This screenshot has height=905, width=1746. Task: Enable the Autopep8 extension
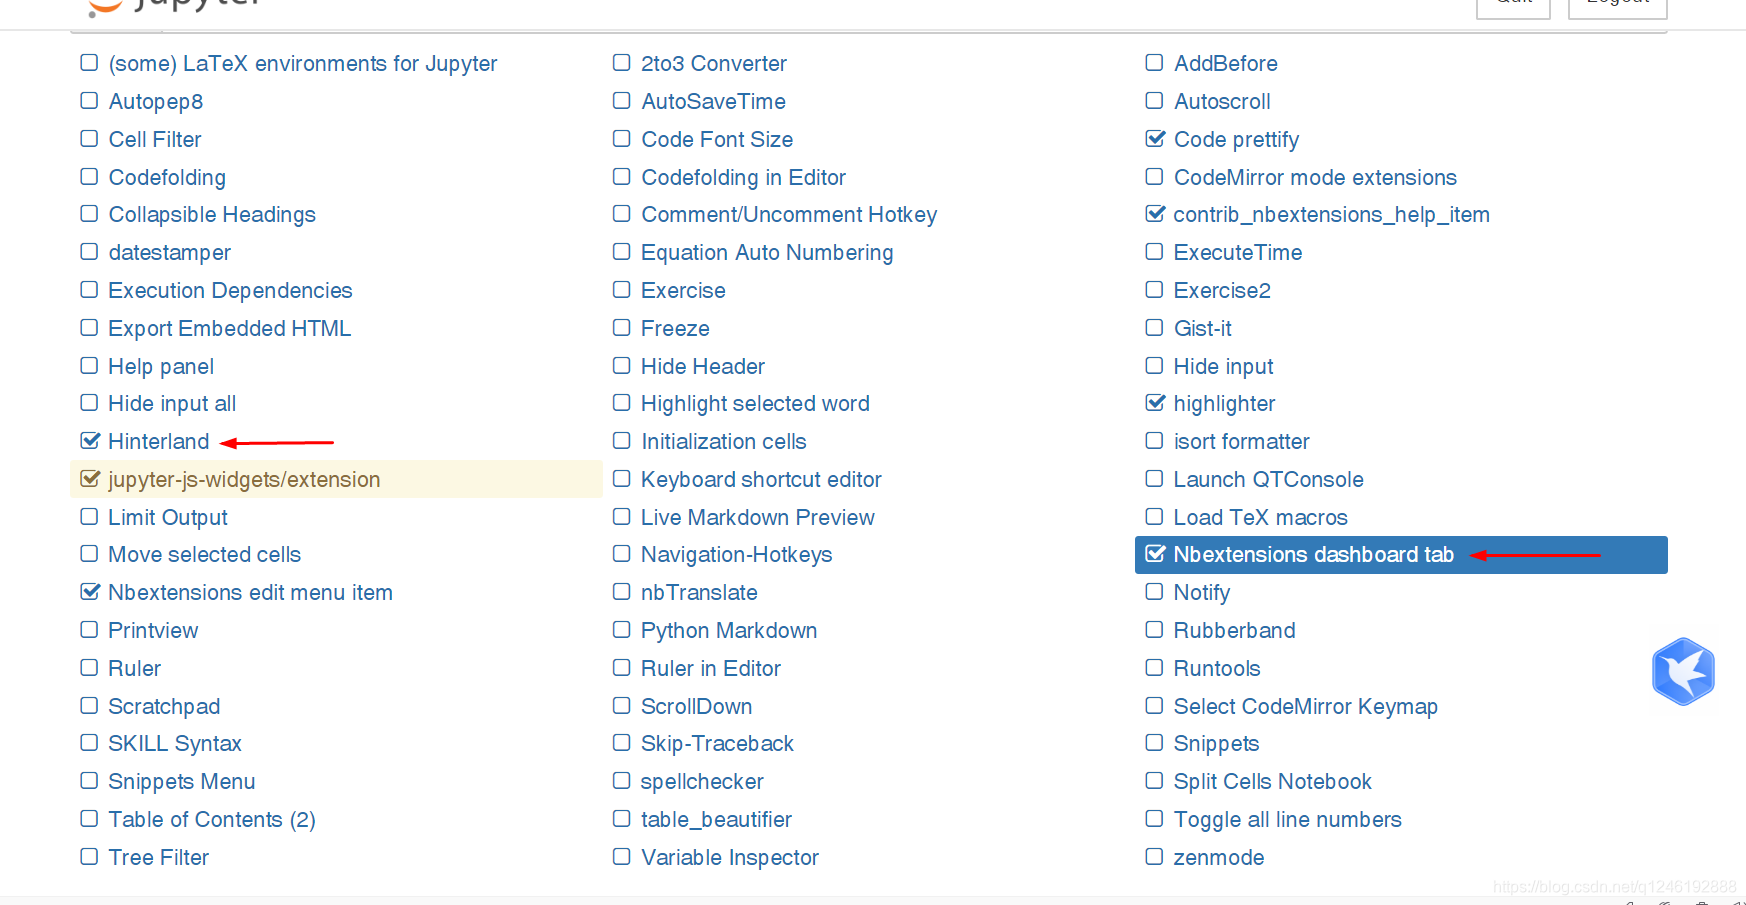tap(88, 100)
